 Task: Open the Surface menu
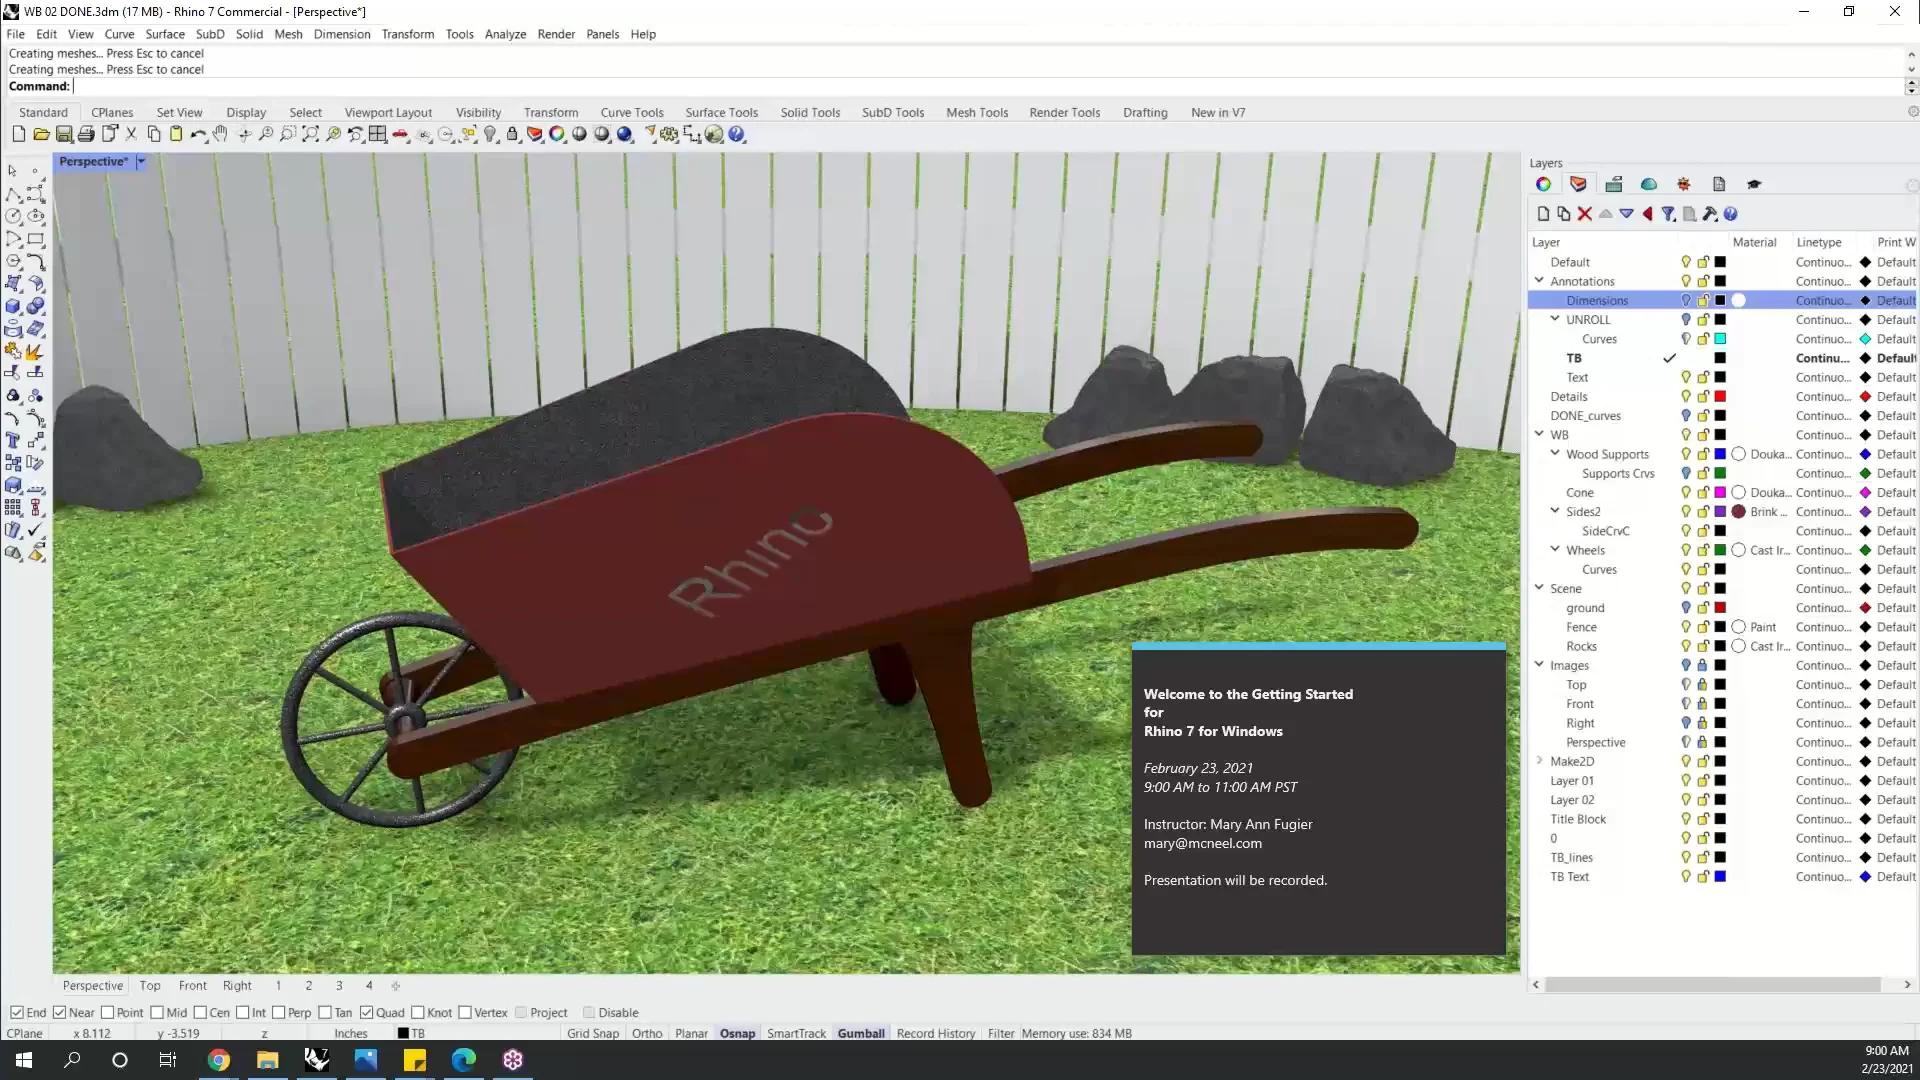(165, 33)
